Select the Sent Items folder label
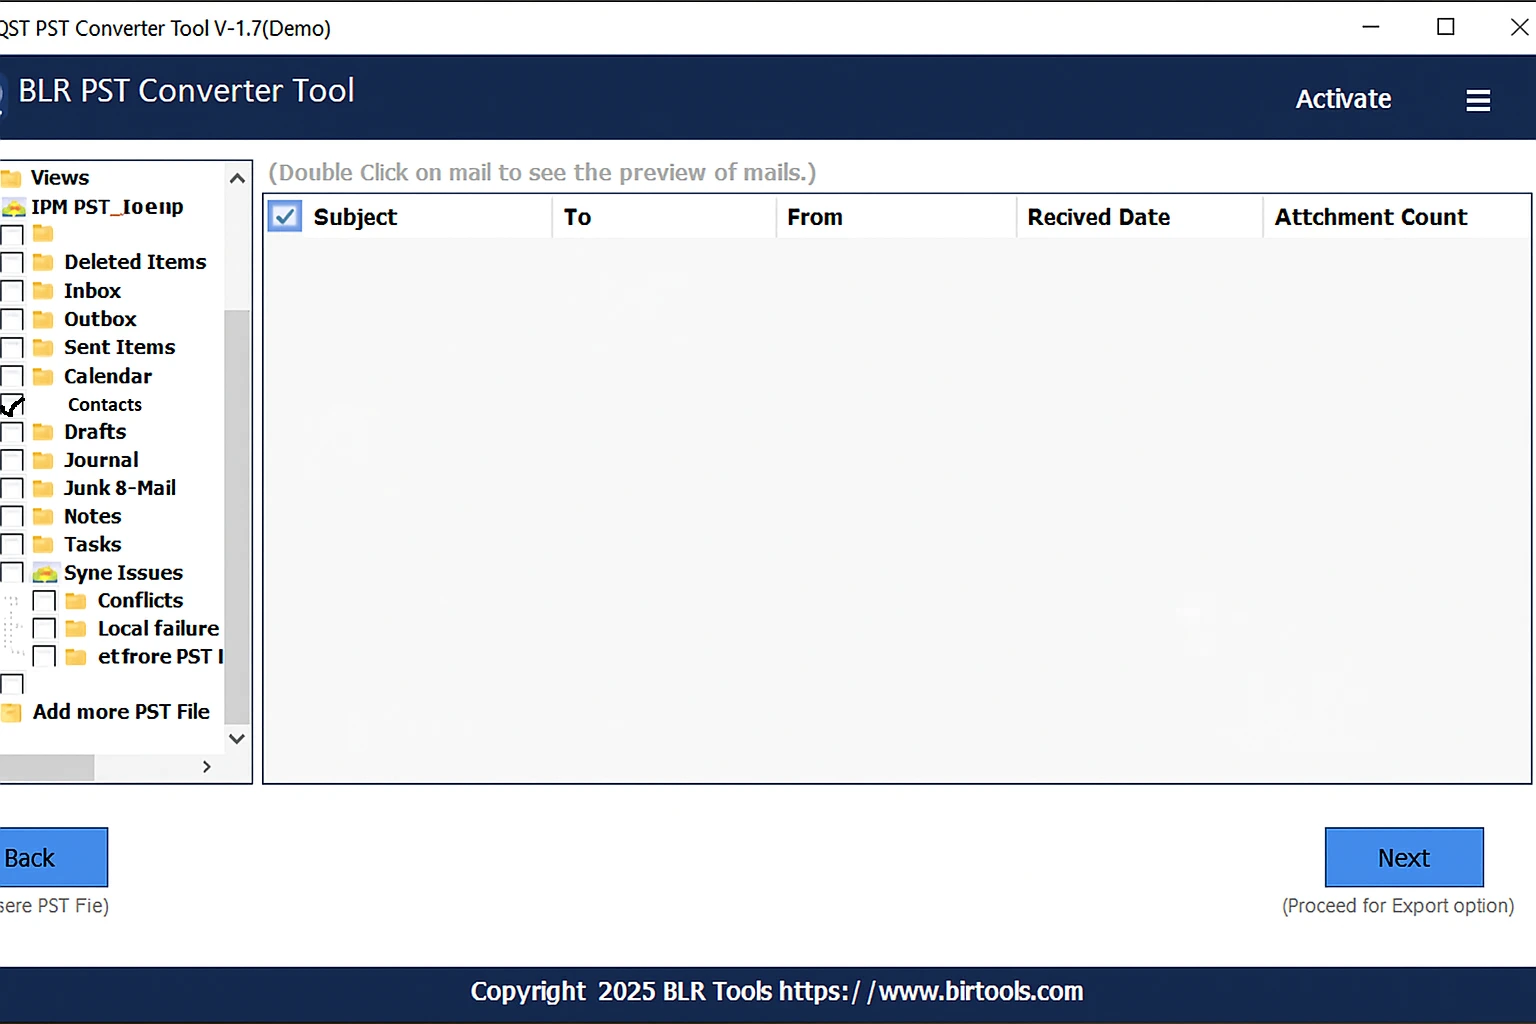 119,347
